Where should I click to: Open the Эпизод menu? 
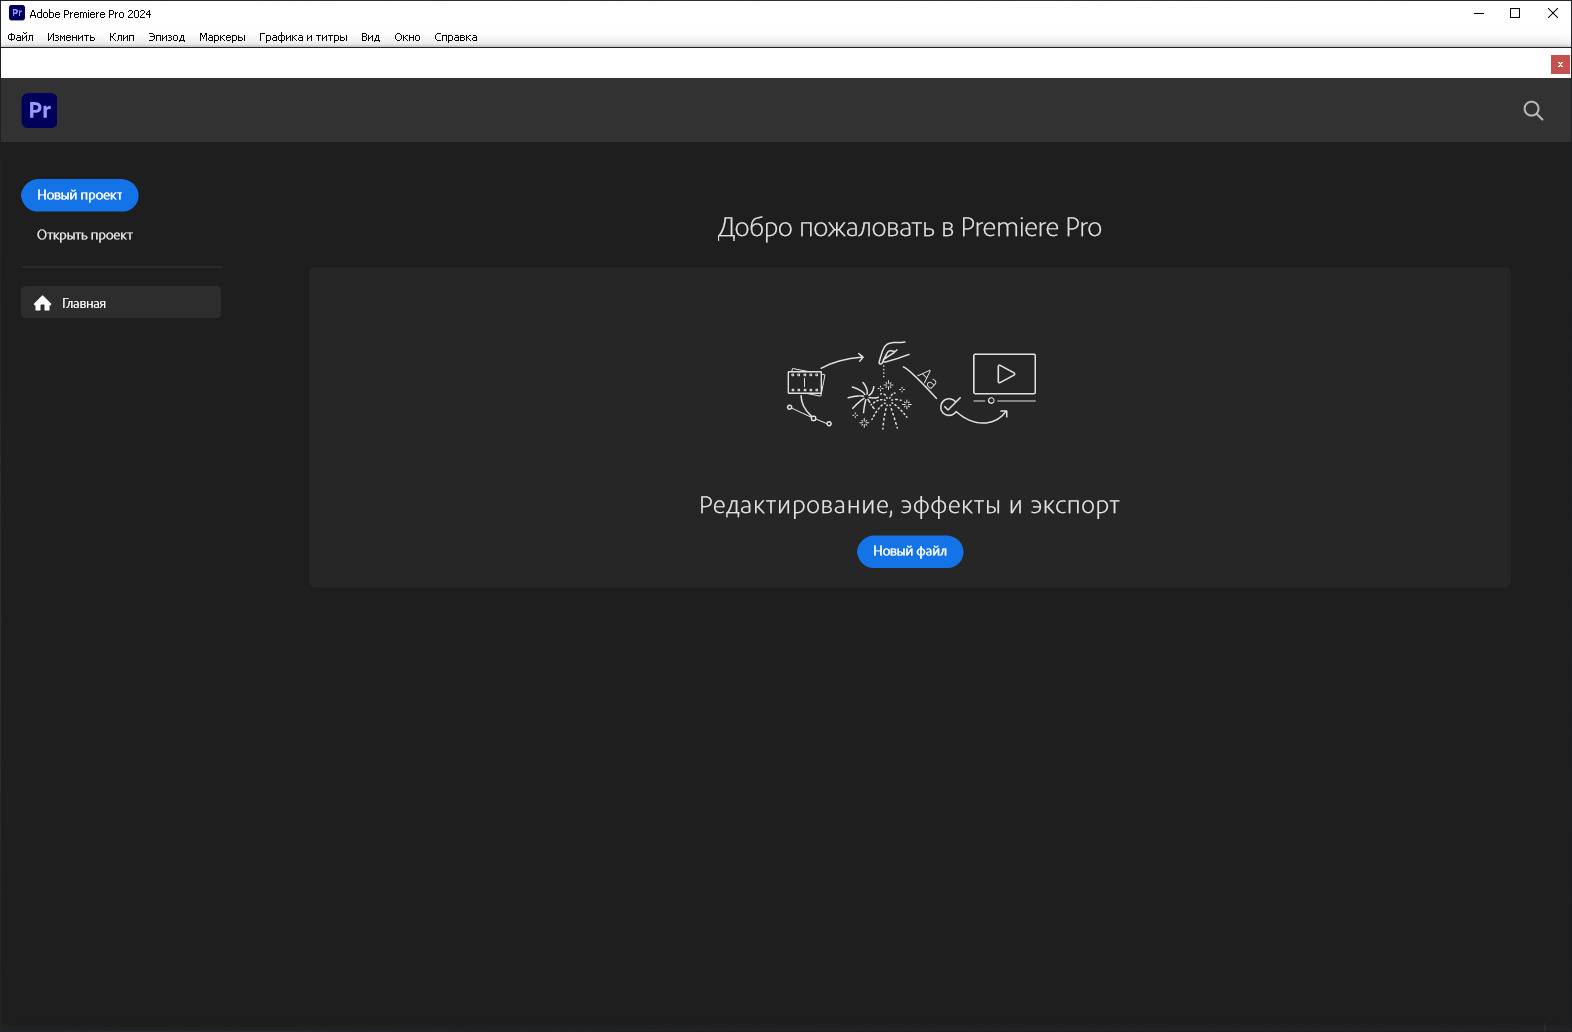tap(167, 37)
